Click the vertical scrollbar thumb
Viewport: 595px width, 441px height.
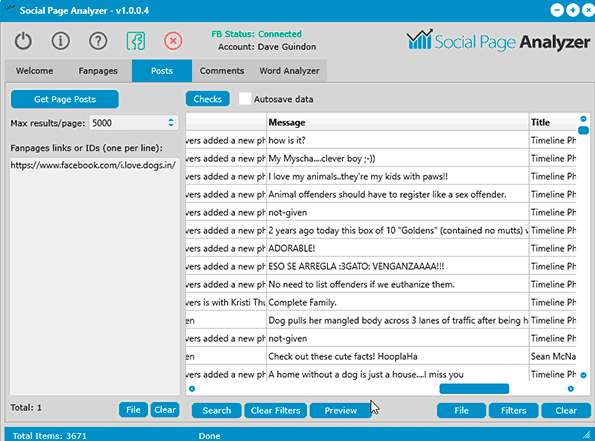pos(583,130)
